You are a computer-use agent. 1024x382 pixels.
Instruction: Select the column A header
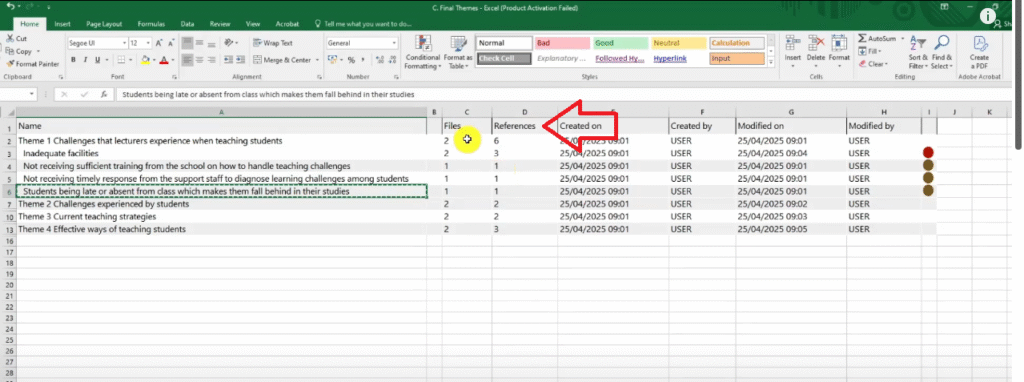click(221, 112)
